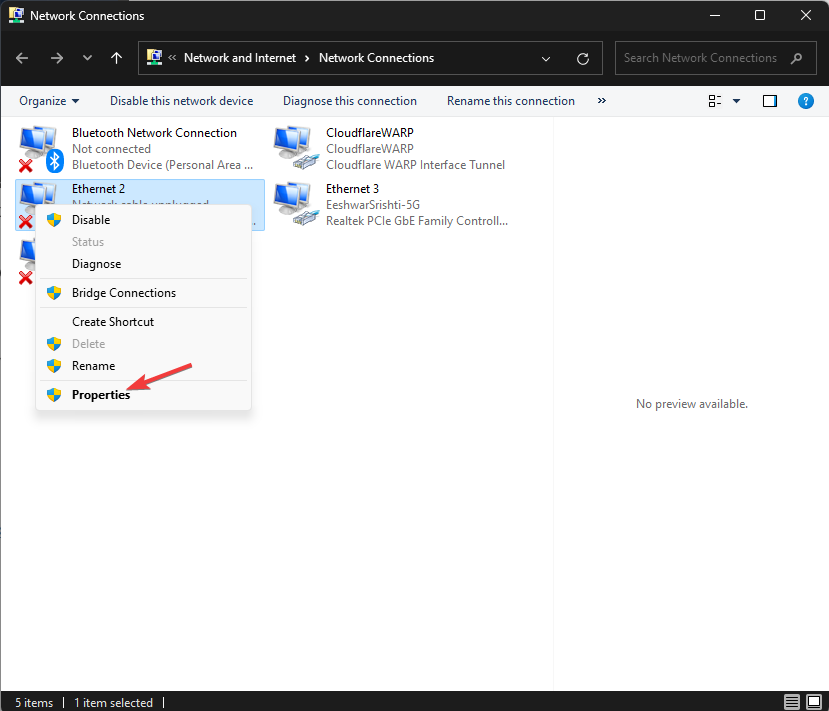Switch to details view in status bar

tap(791, 702)
